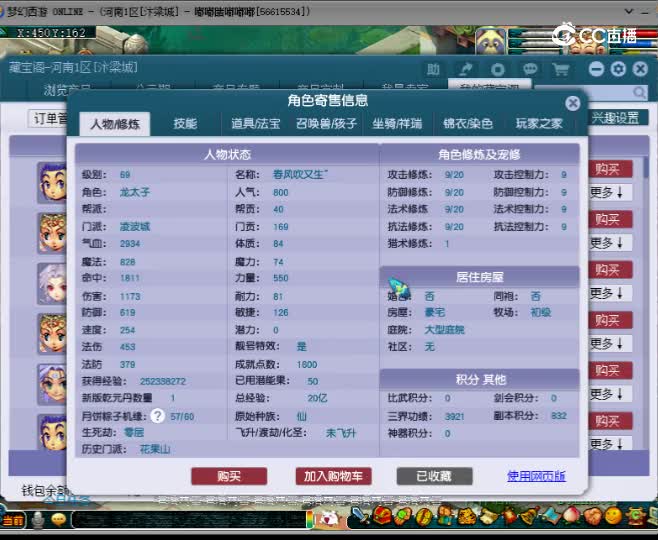Open the 道具/法宝 tab
658x540 pixels.
pos(256,123)
